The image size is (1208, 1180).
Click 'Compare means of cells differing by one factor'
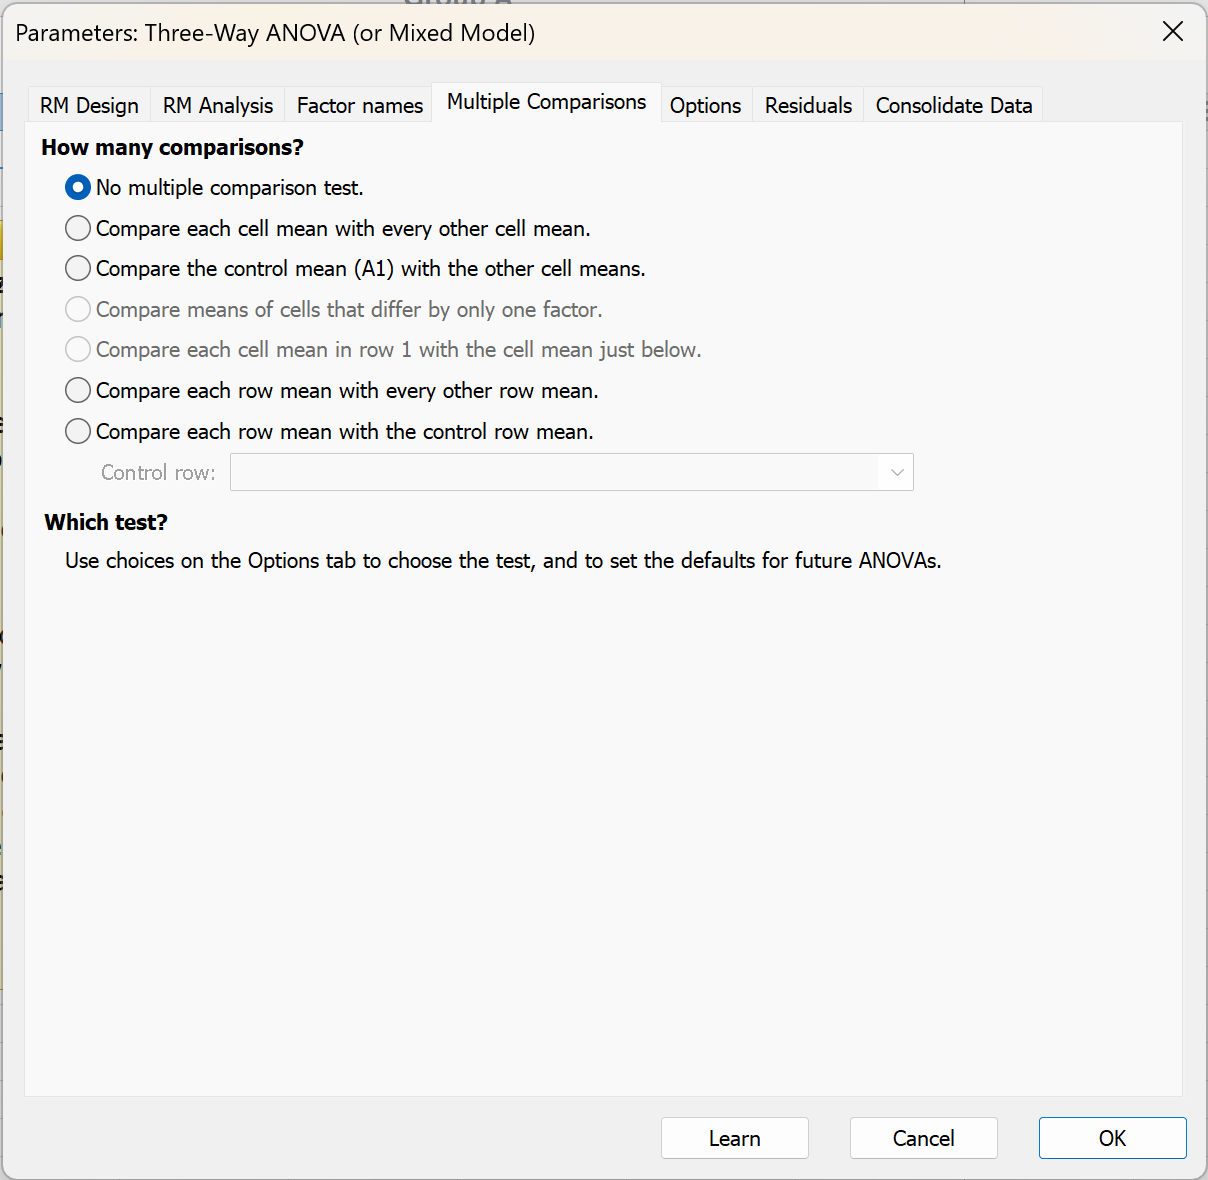click(x=78, y=310)
